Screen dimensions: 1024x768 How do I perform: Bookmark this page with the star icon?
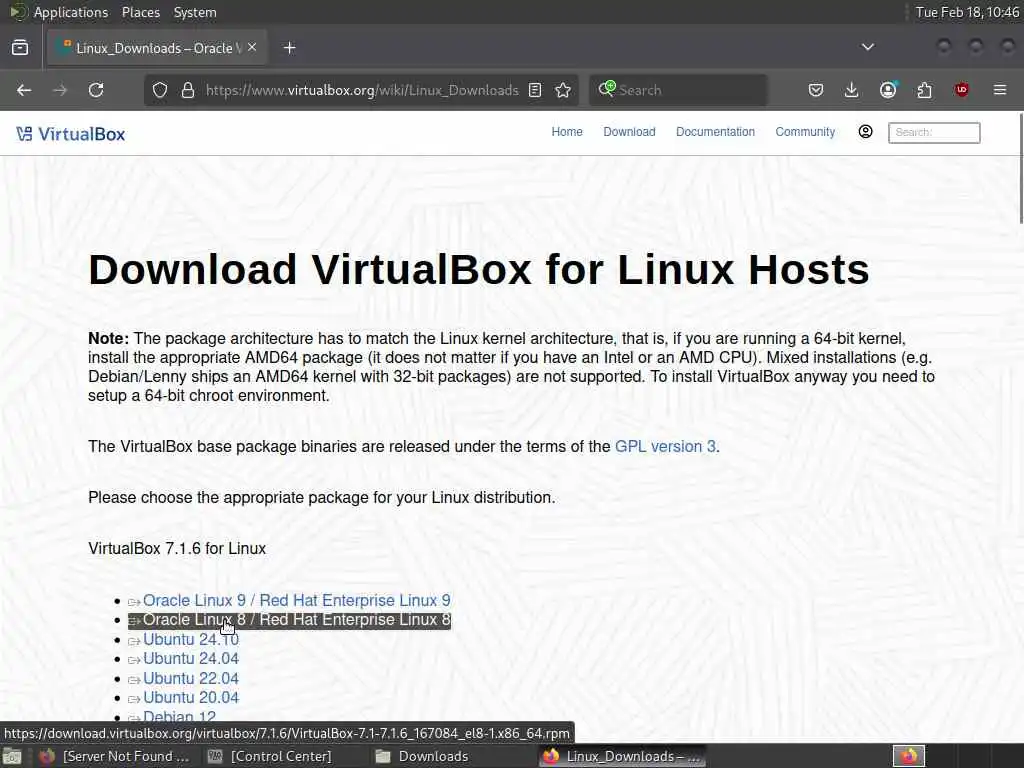pyautogui.click(x=563, y=90)
